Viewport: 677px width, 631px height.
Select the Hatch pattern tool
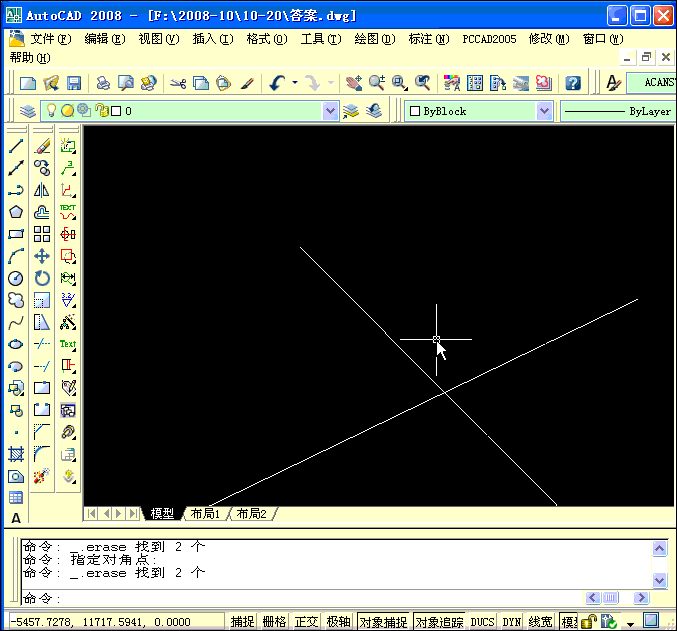[x=16, y=454]
